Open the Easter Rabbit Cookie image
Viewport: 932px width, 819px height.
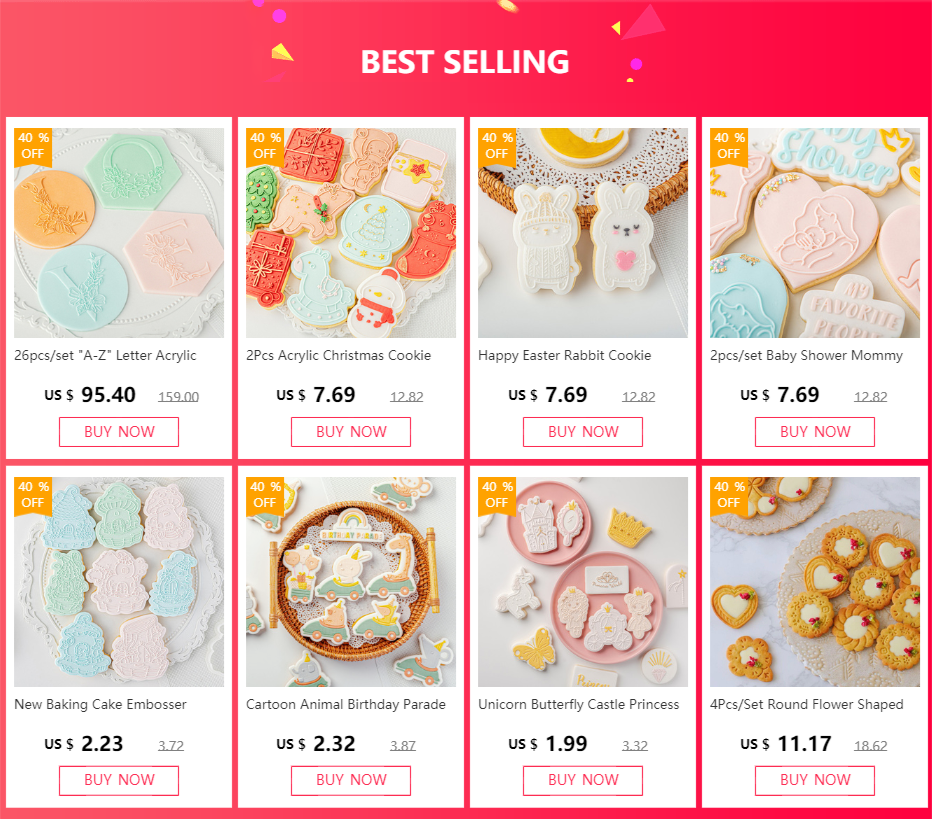coord(582,233)
